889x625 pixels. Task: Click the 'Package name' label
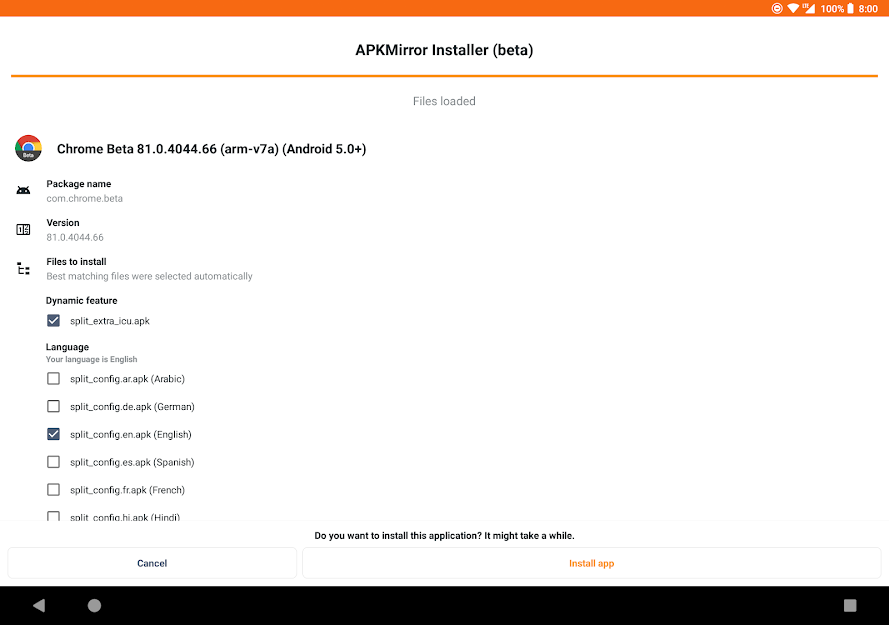[79, 184]
